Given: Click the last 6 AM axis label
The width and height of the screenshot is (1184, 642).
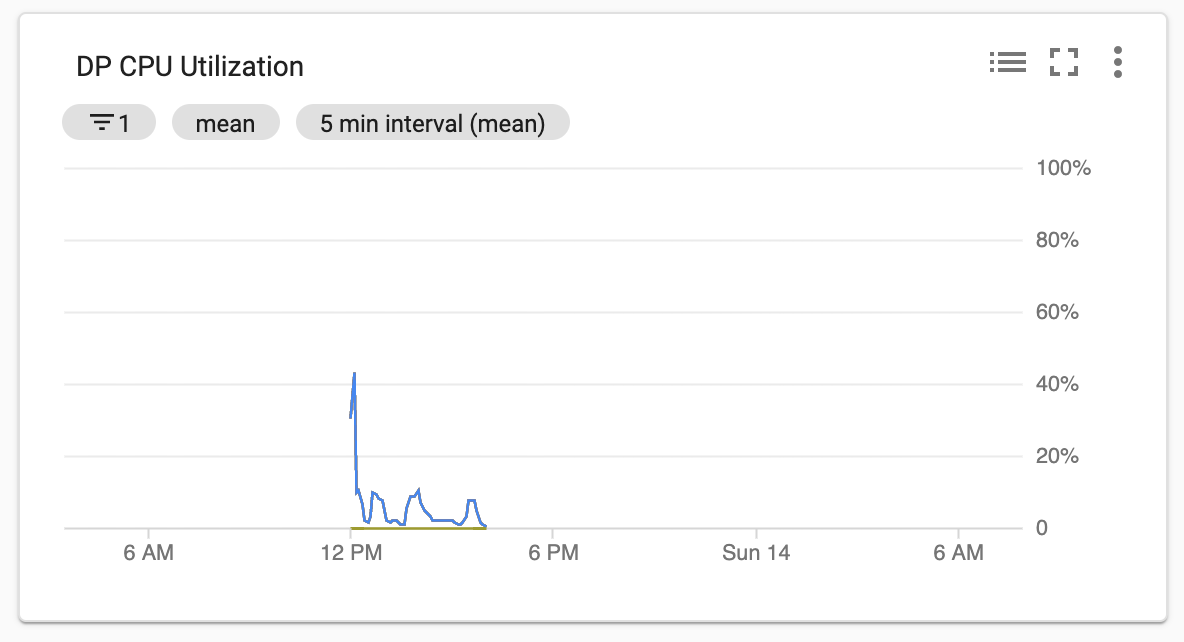Looking at the screenshot, I should (958, 552).
